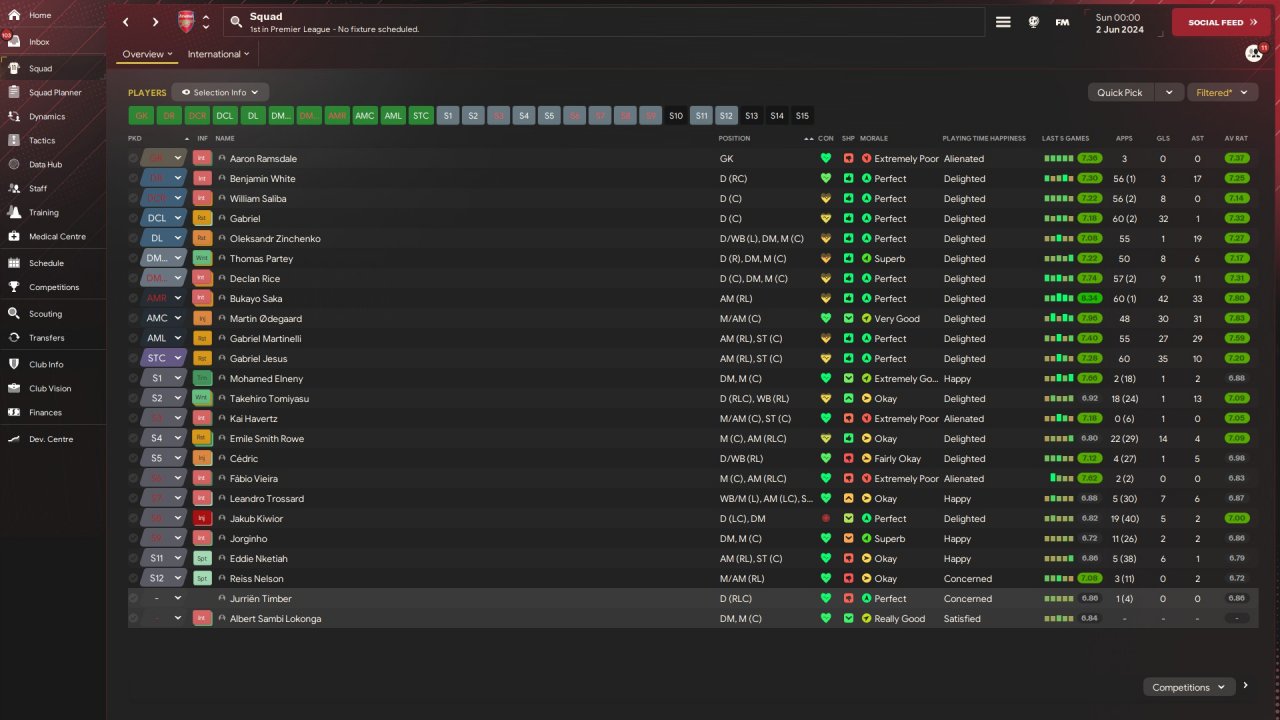
Task: Open Club Vision
Action: pyautogui.click(x=50, y=388)
